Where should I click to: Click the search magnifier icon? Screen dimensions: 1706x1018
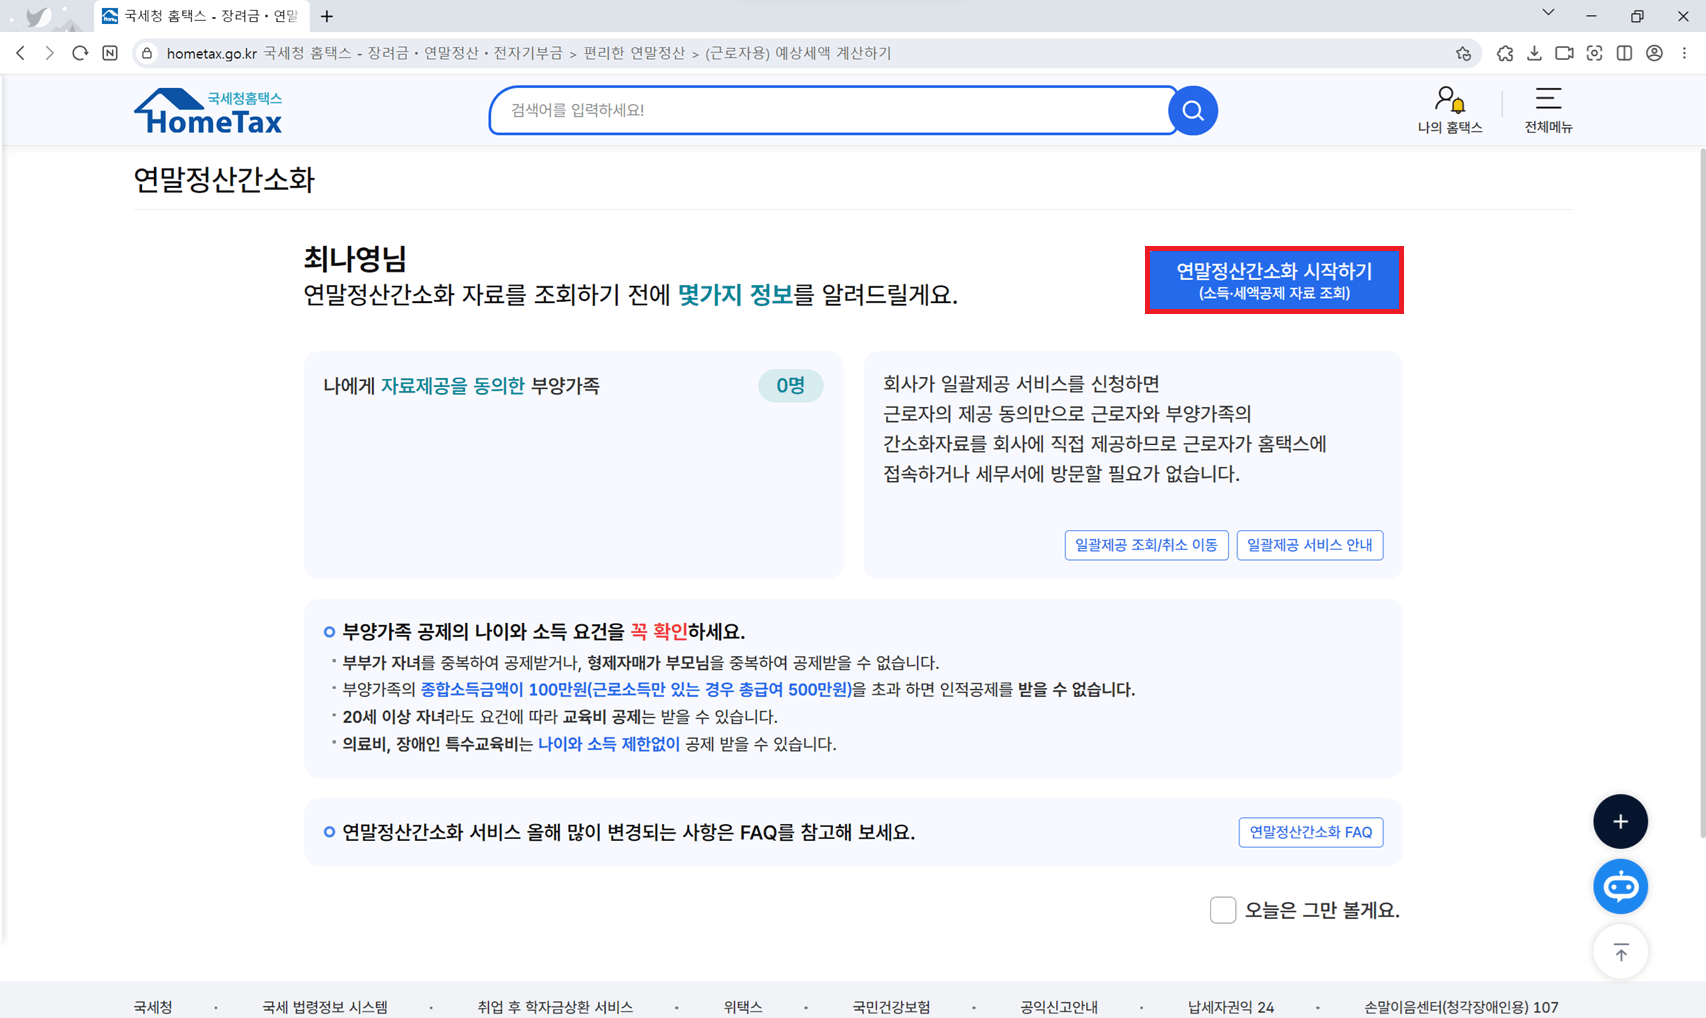pyautogui.click(x=1192, y=110)
